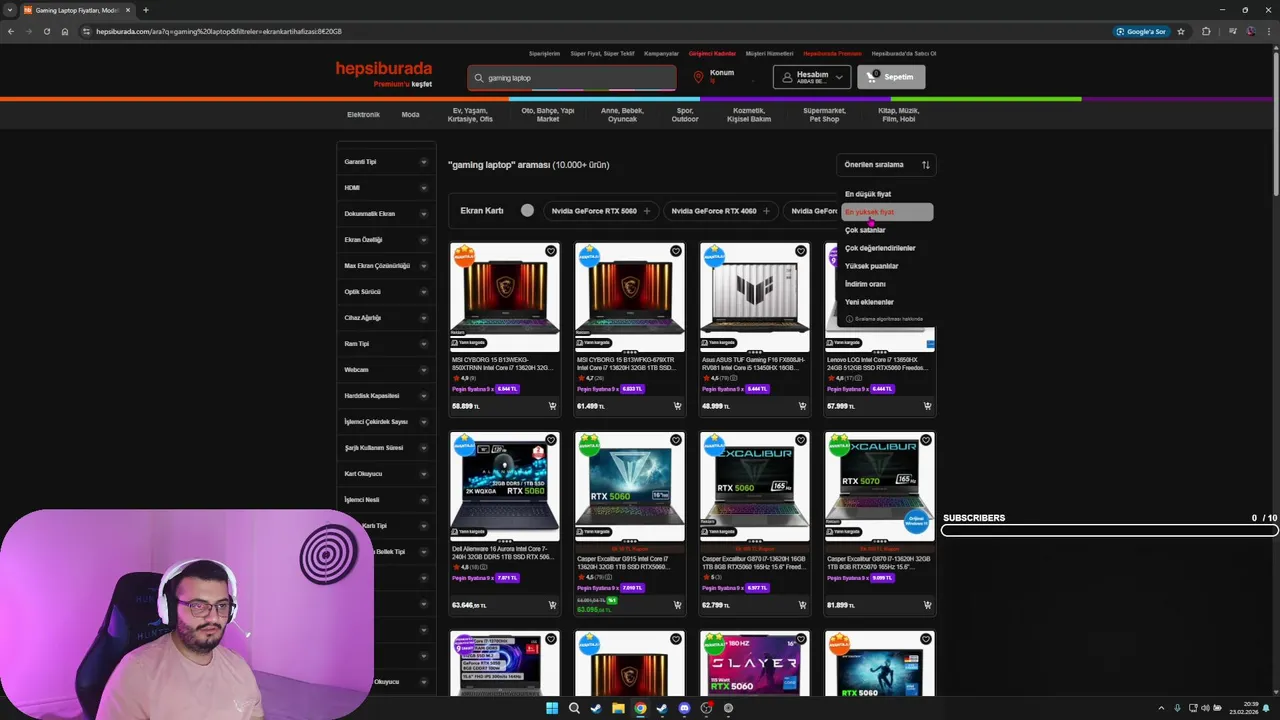Add the 63.646 TL Dell laptop to cart
The image size is (1280, 720).
point(552,605)
